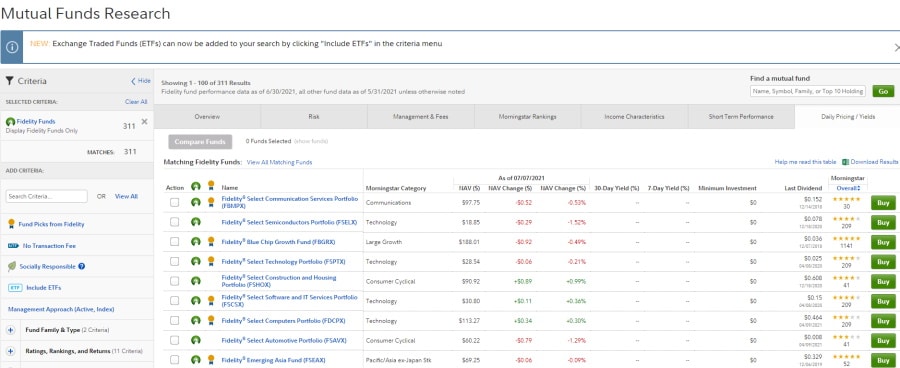
Task: Open Fidelity Select Technology Portfolio (FSPTX)
Action: coord(284,261)
